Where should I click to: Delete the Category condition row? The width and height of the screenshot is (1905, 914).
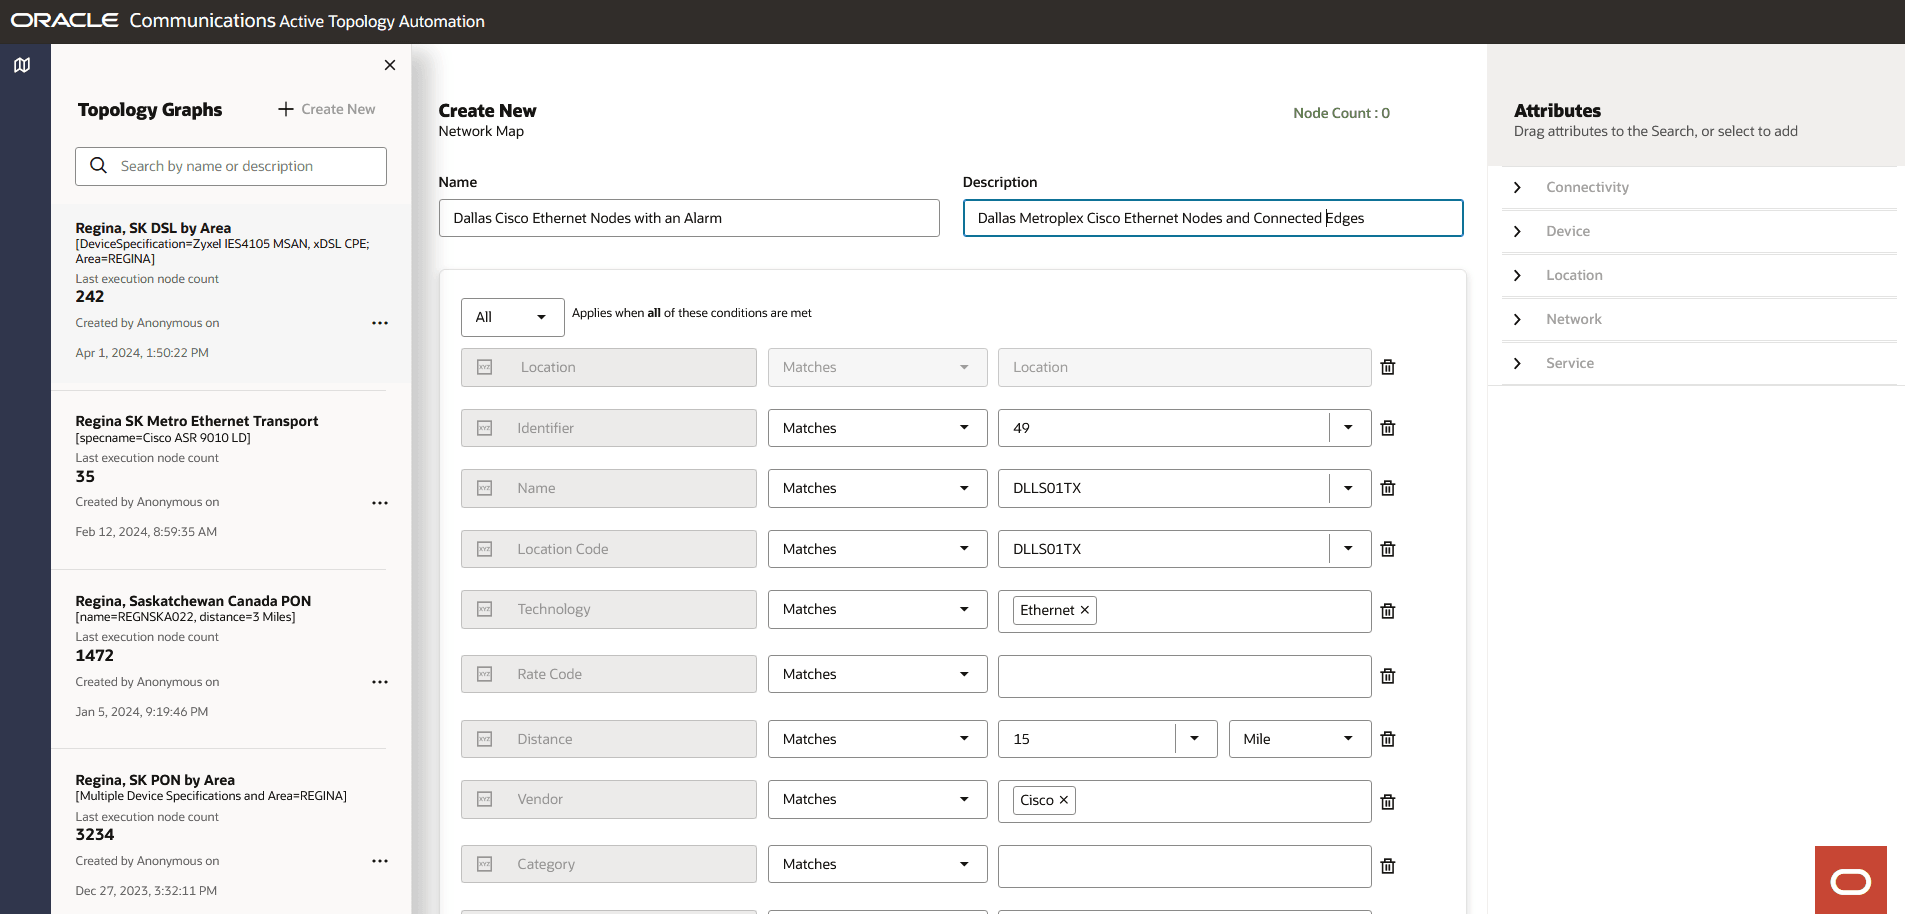[1387, 864]
